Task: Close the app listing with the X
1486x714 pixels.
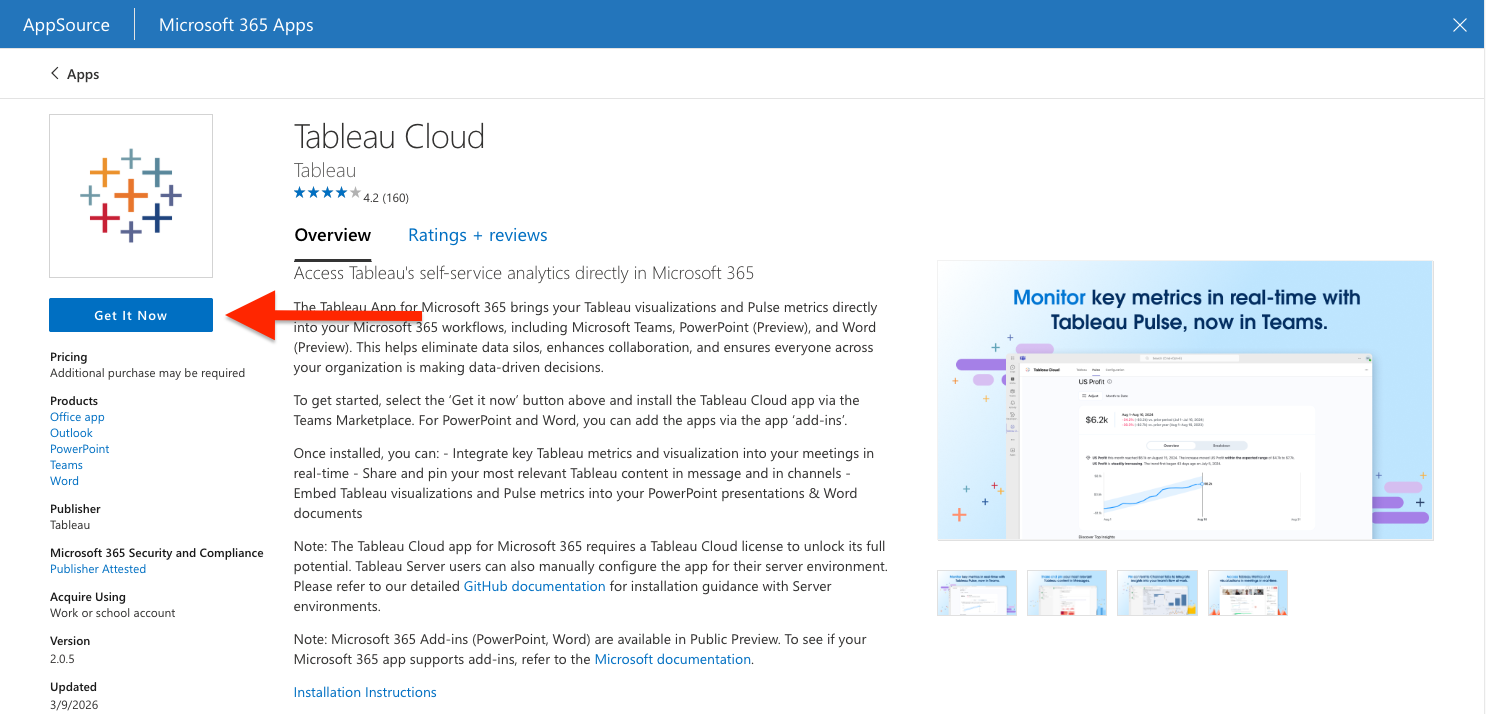Action: pyautogui.click(x=1458, y=23)
